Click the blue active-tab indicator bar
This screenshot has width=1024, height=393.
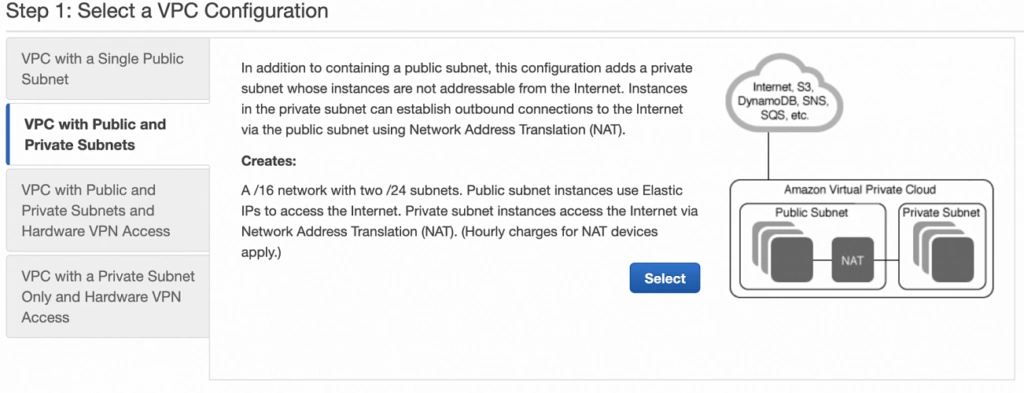click(x=7, y=134)
